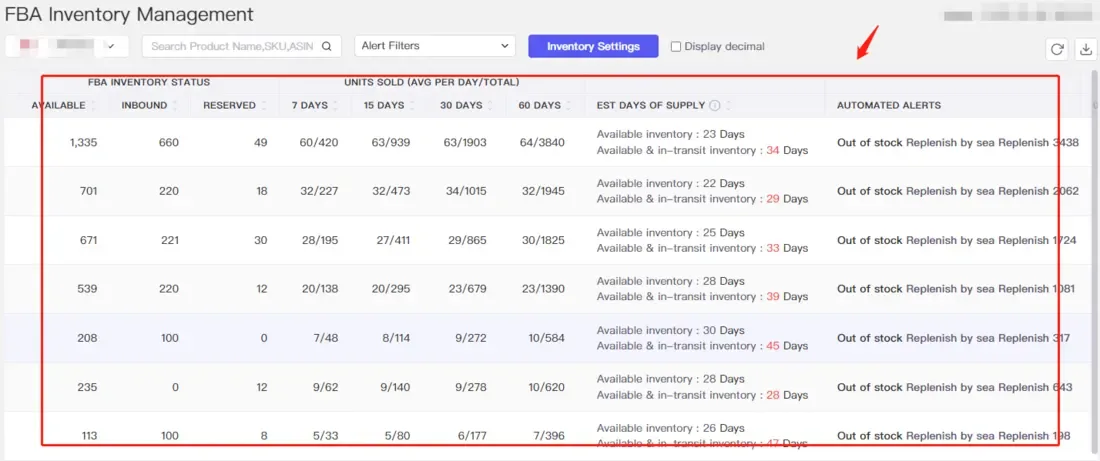Sort by the 15 Days column arrows

[412, 106]
